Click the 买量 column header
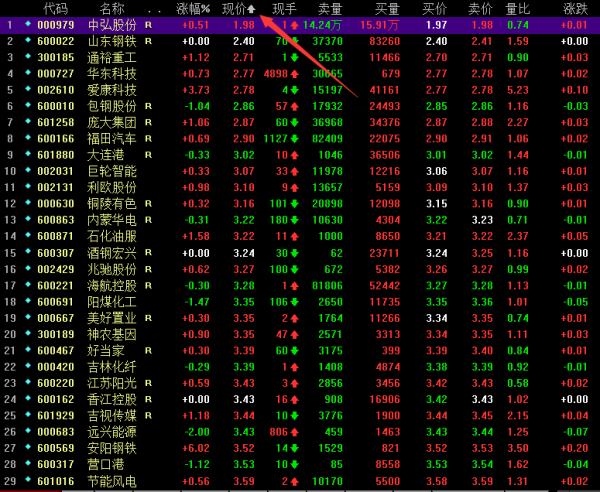Image resolution: width=600 pixels, height=492 pixels. point(387,8)
